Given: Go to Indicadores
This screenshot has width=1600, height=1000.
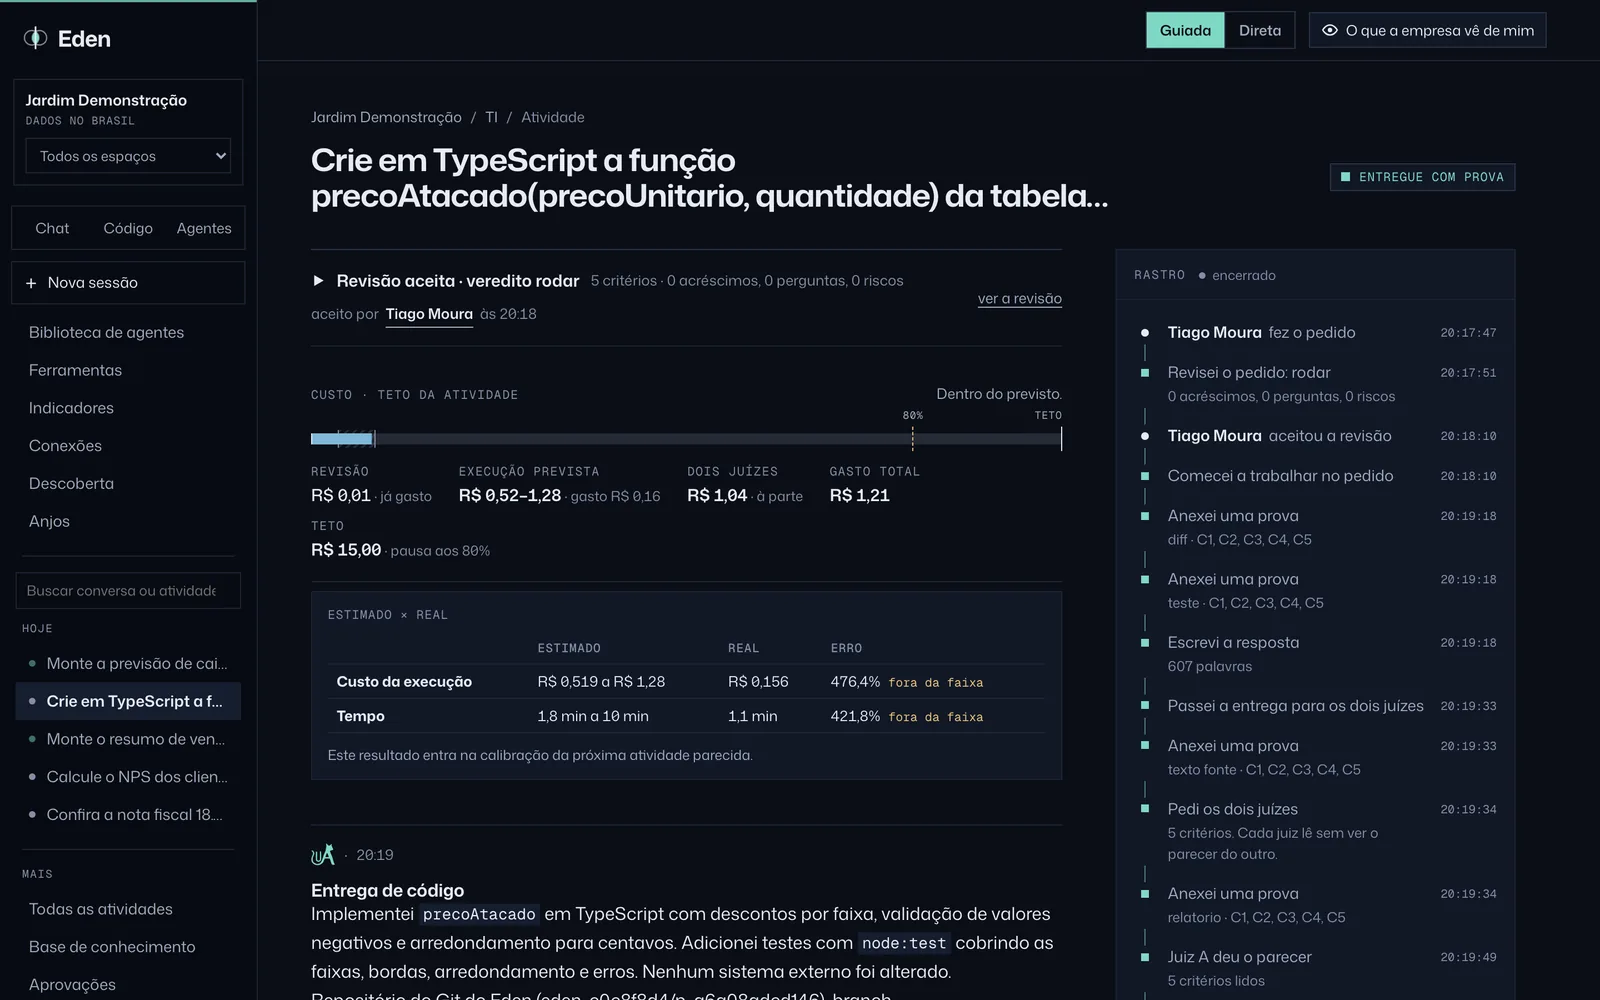Looking at the screenshot, I should click(x=71, y=408).
